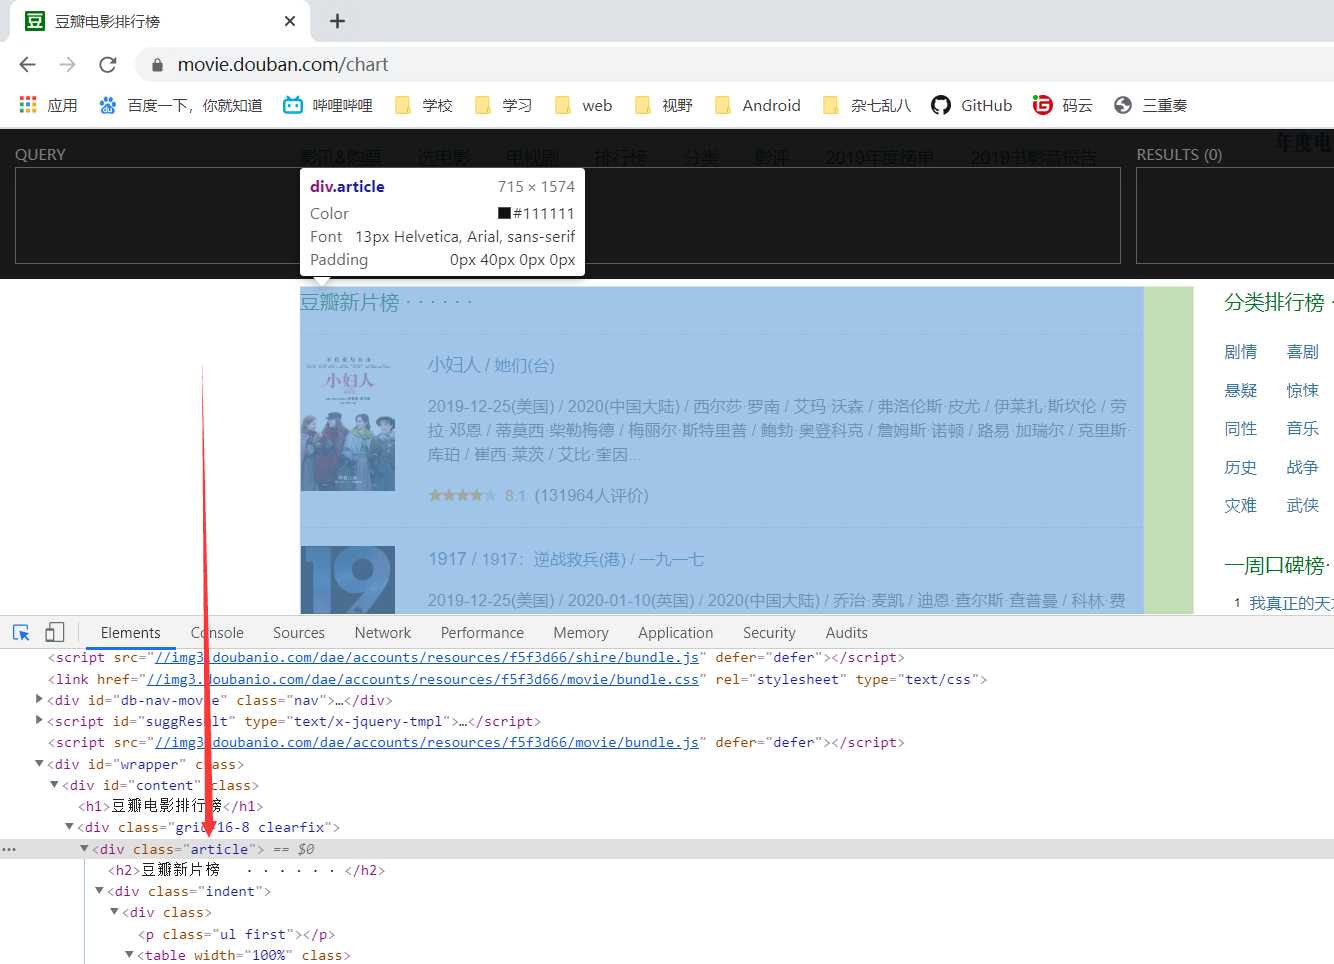This screenshot has height=964, width=1334.
Task: Open the 武侠 category ranking link
Action: point(1302,505)
